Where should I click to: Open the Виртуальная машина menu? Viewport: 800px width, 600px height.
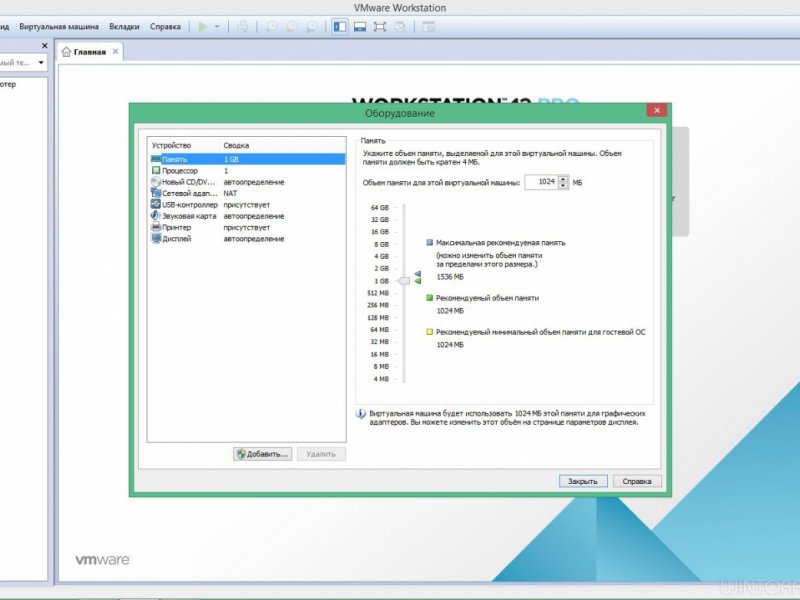click(x=59, y=27)
